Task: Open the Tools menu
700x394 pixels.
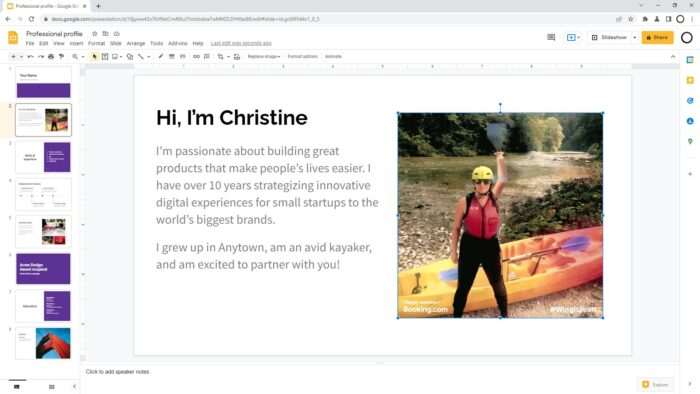Action: 157,44
